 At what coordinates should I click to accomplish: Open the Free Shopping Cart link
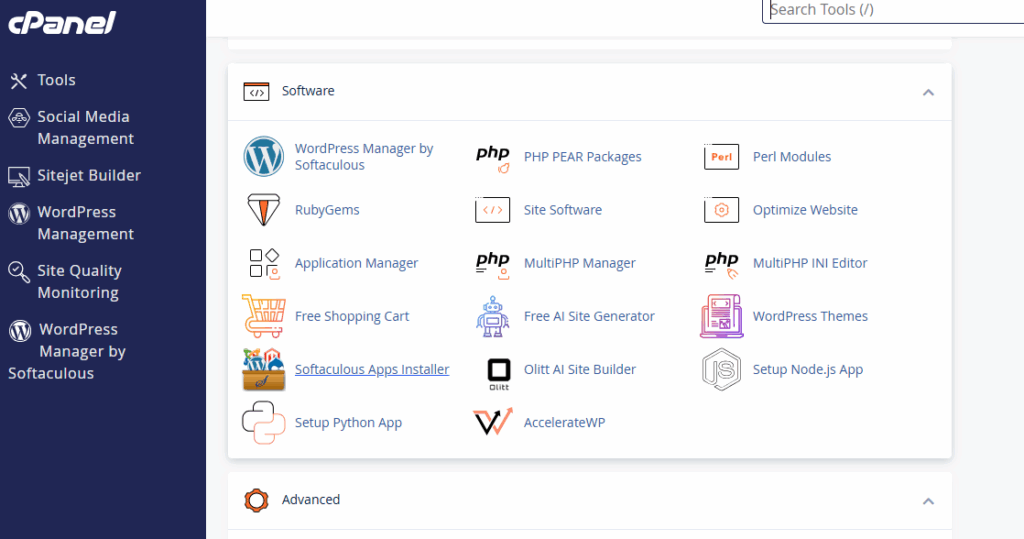(352, 316)
